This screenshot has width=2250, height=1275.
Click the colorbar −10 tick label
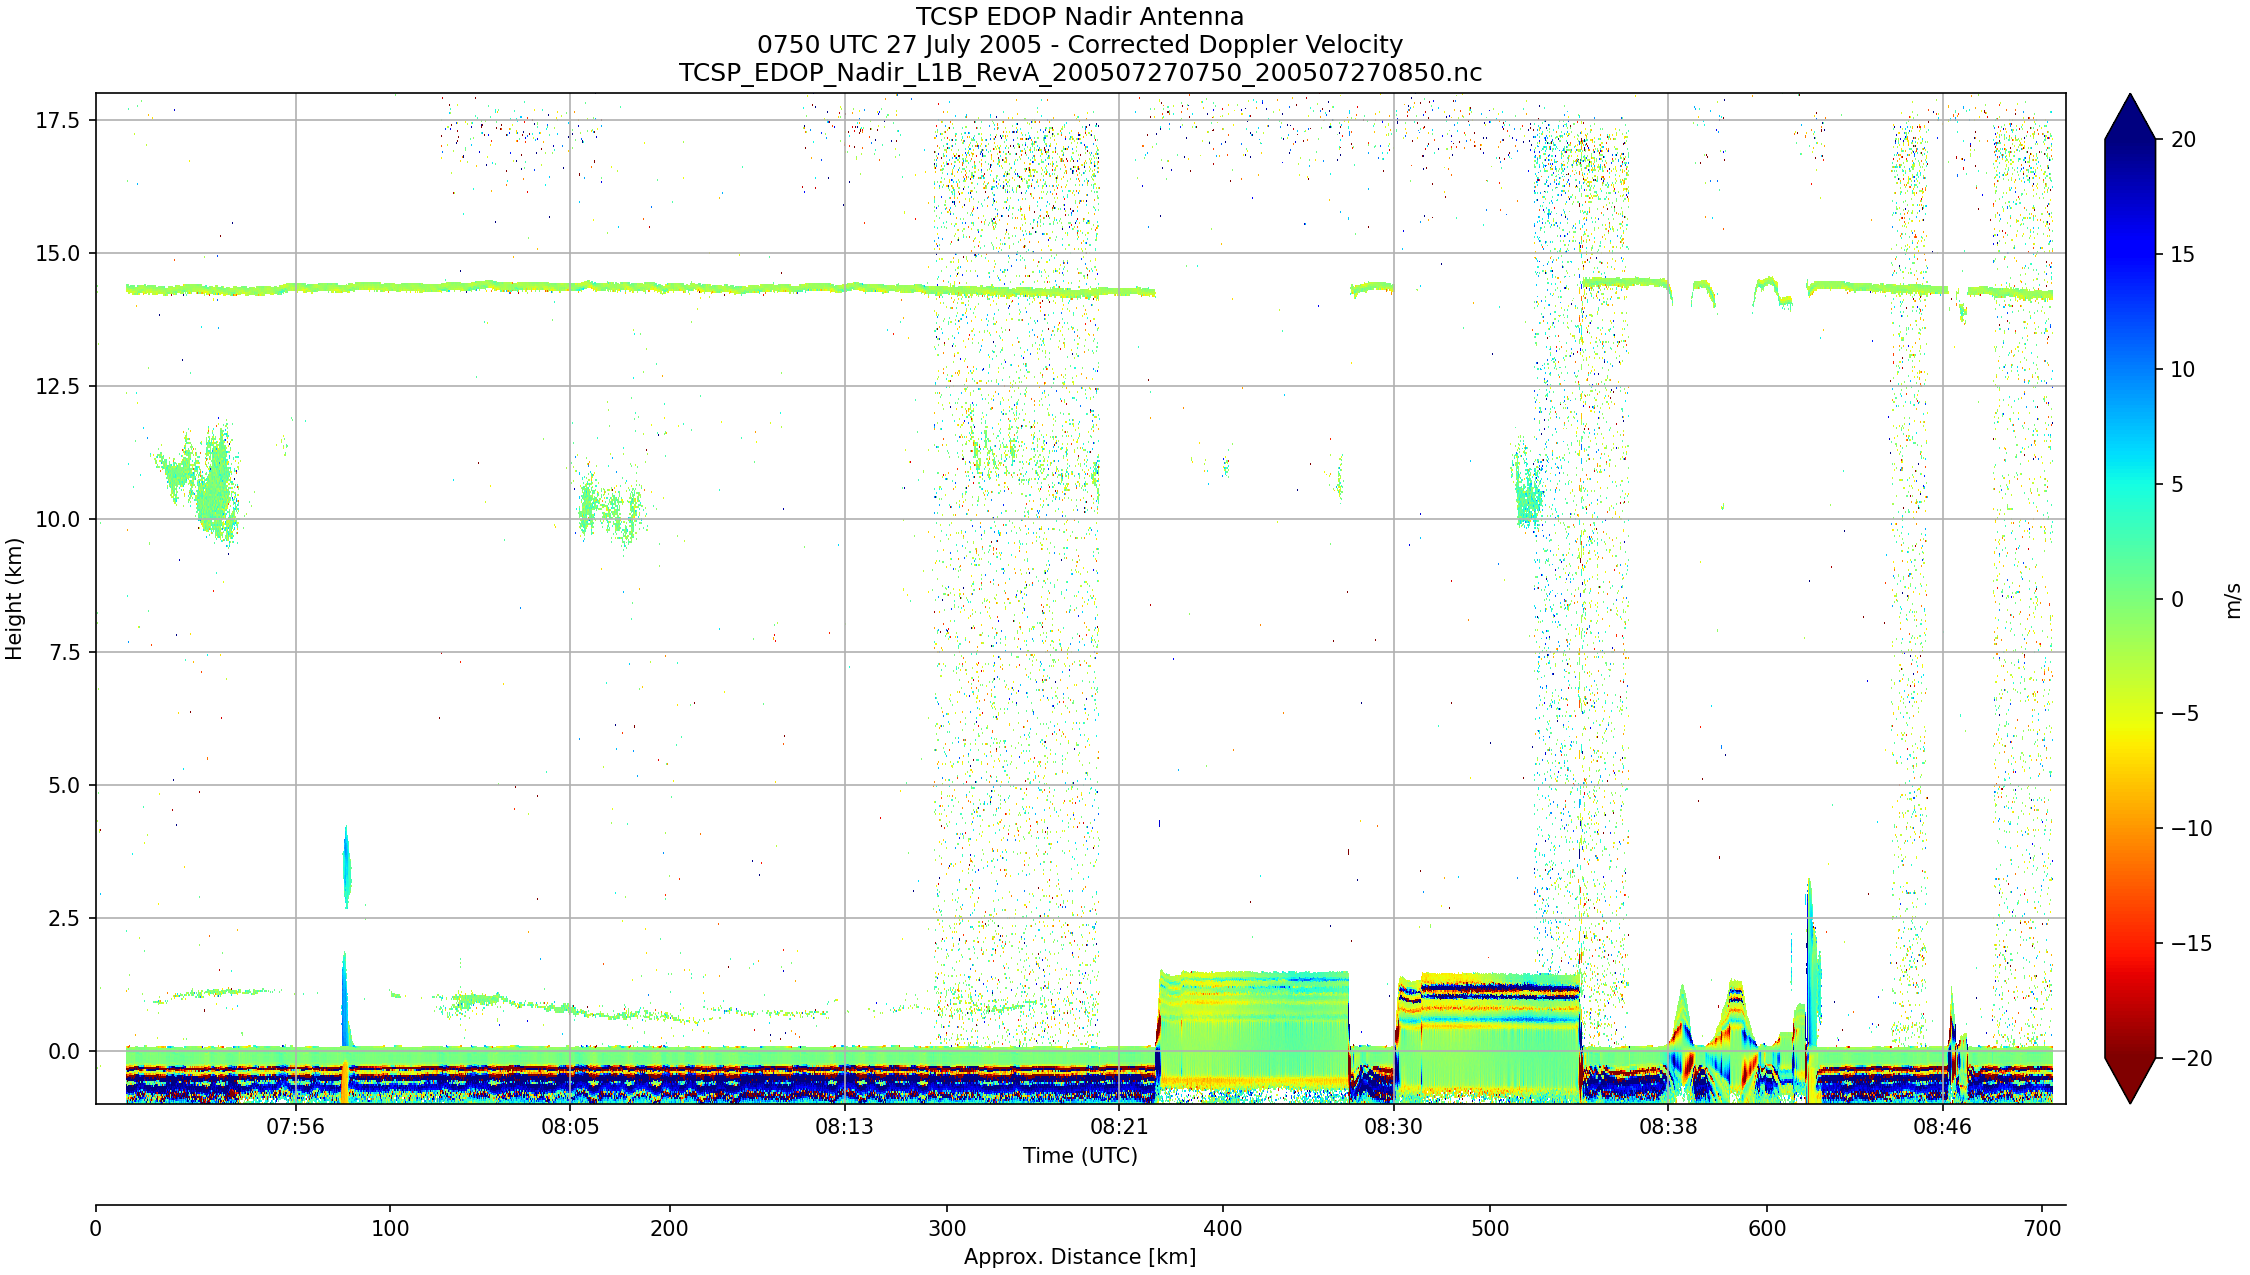2191,828
